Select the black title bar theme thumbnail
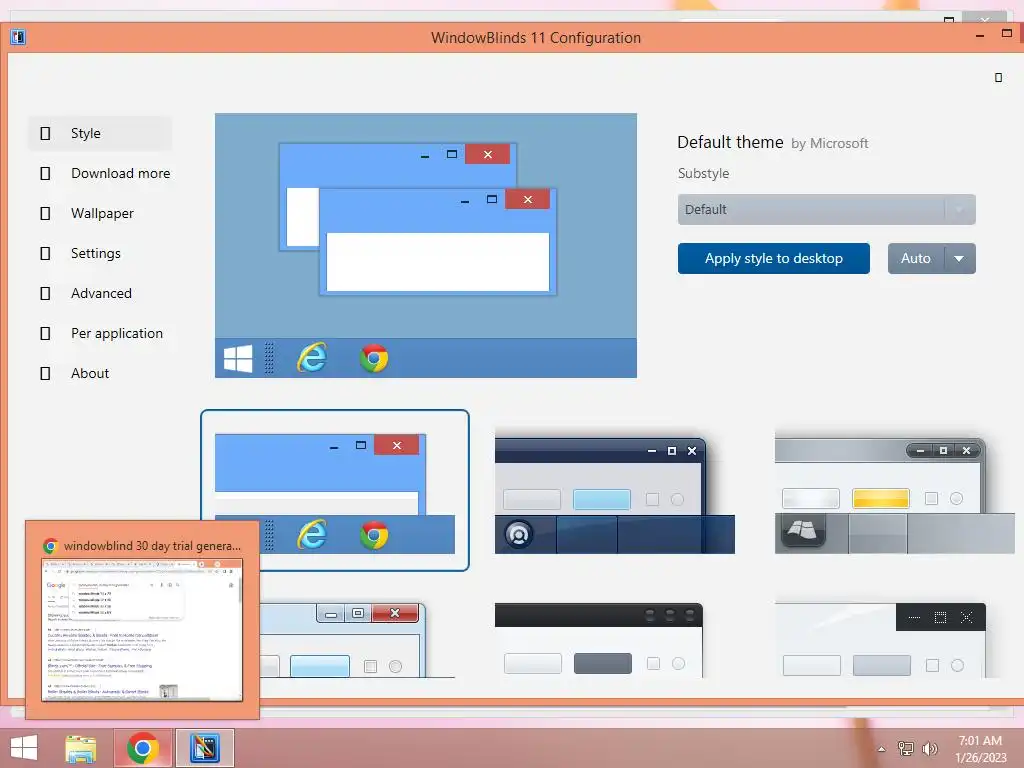The image size is (1024, 768). point(599,640)
